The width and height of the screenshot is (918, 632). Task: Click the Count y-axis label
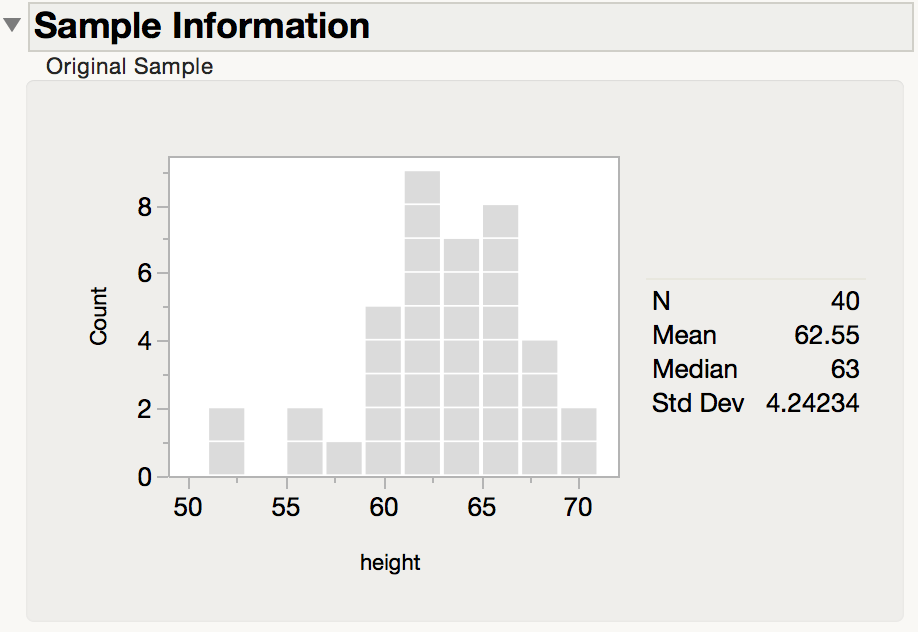pos(98,316)
